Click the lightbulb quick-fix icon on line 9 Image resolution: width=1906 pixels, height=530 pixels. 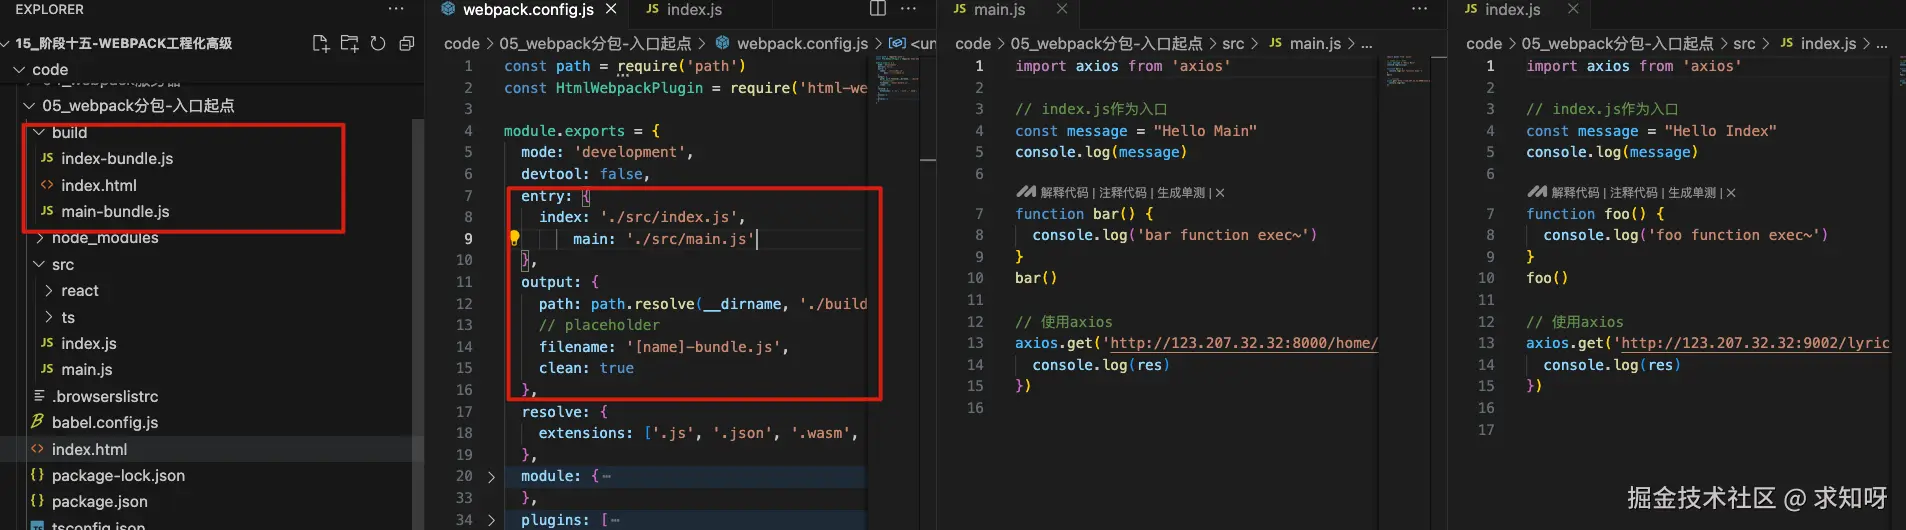tap(514, 238)
